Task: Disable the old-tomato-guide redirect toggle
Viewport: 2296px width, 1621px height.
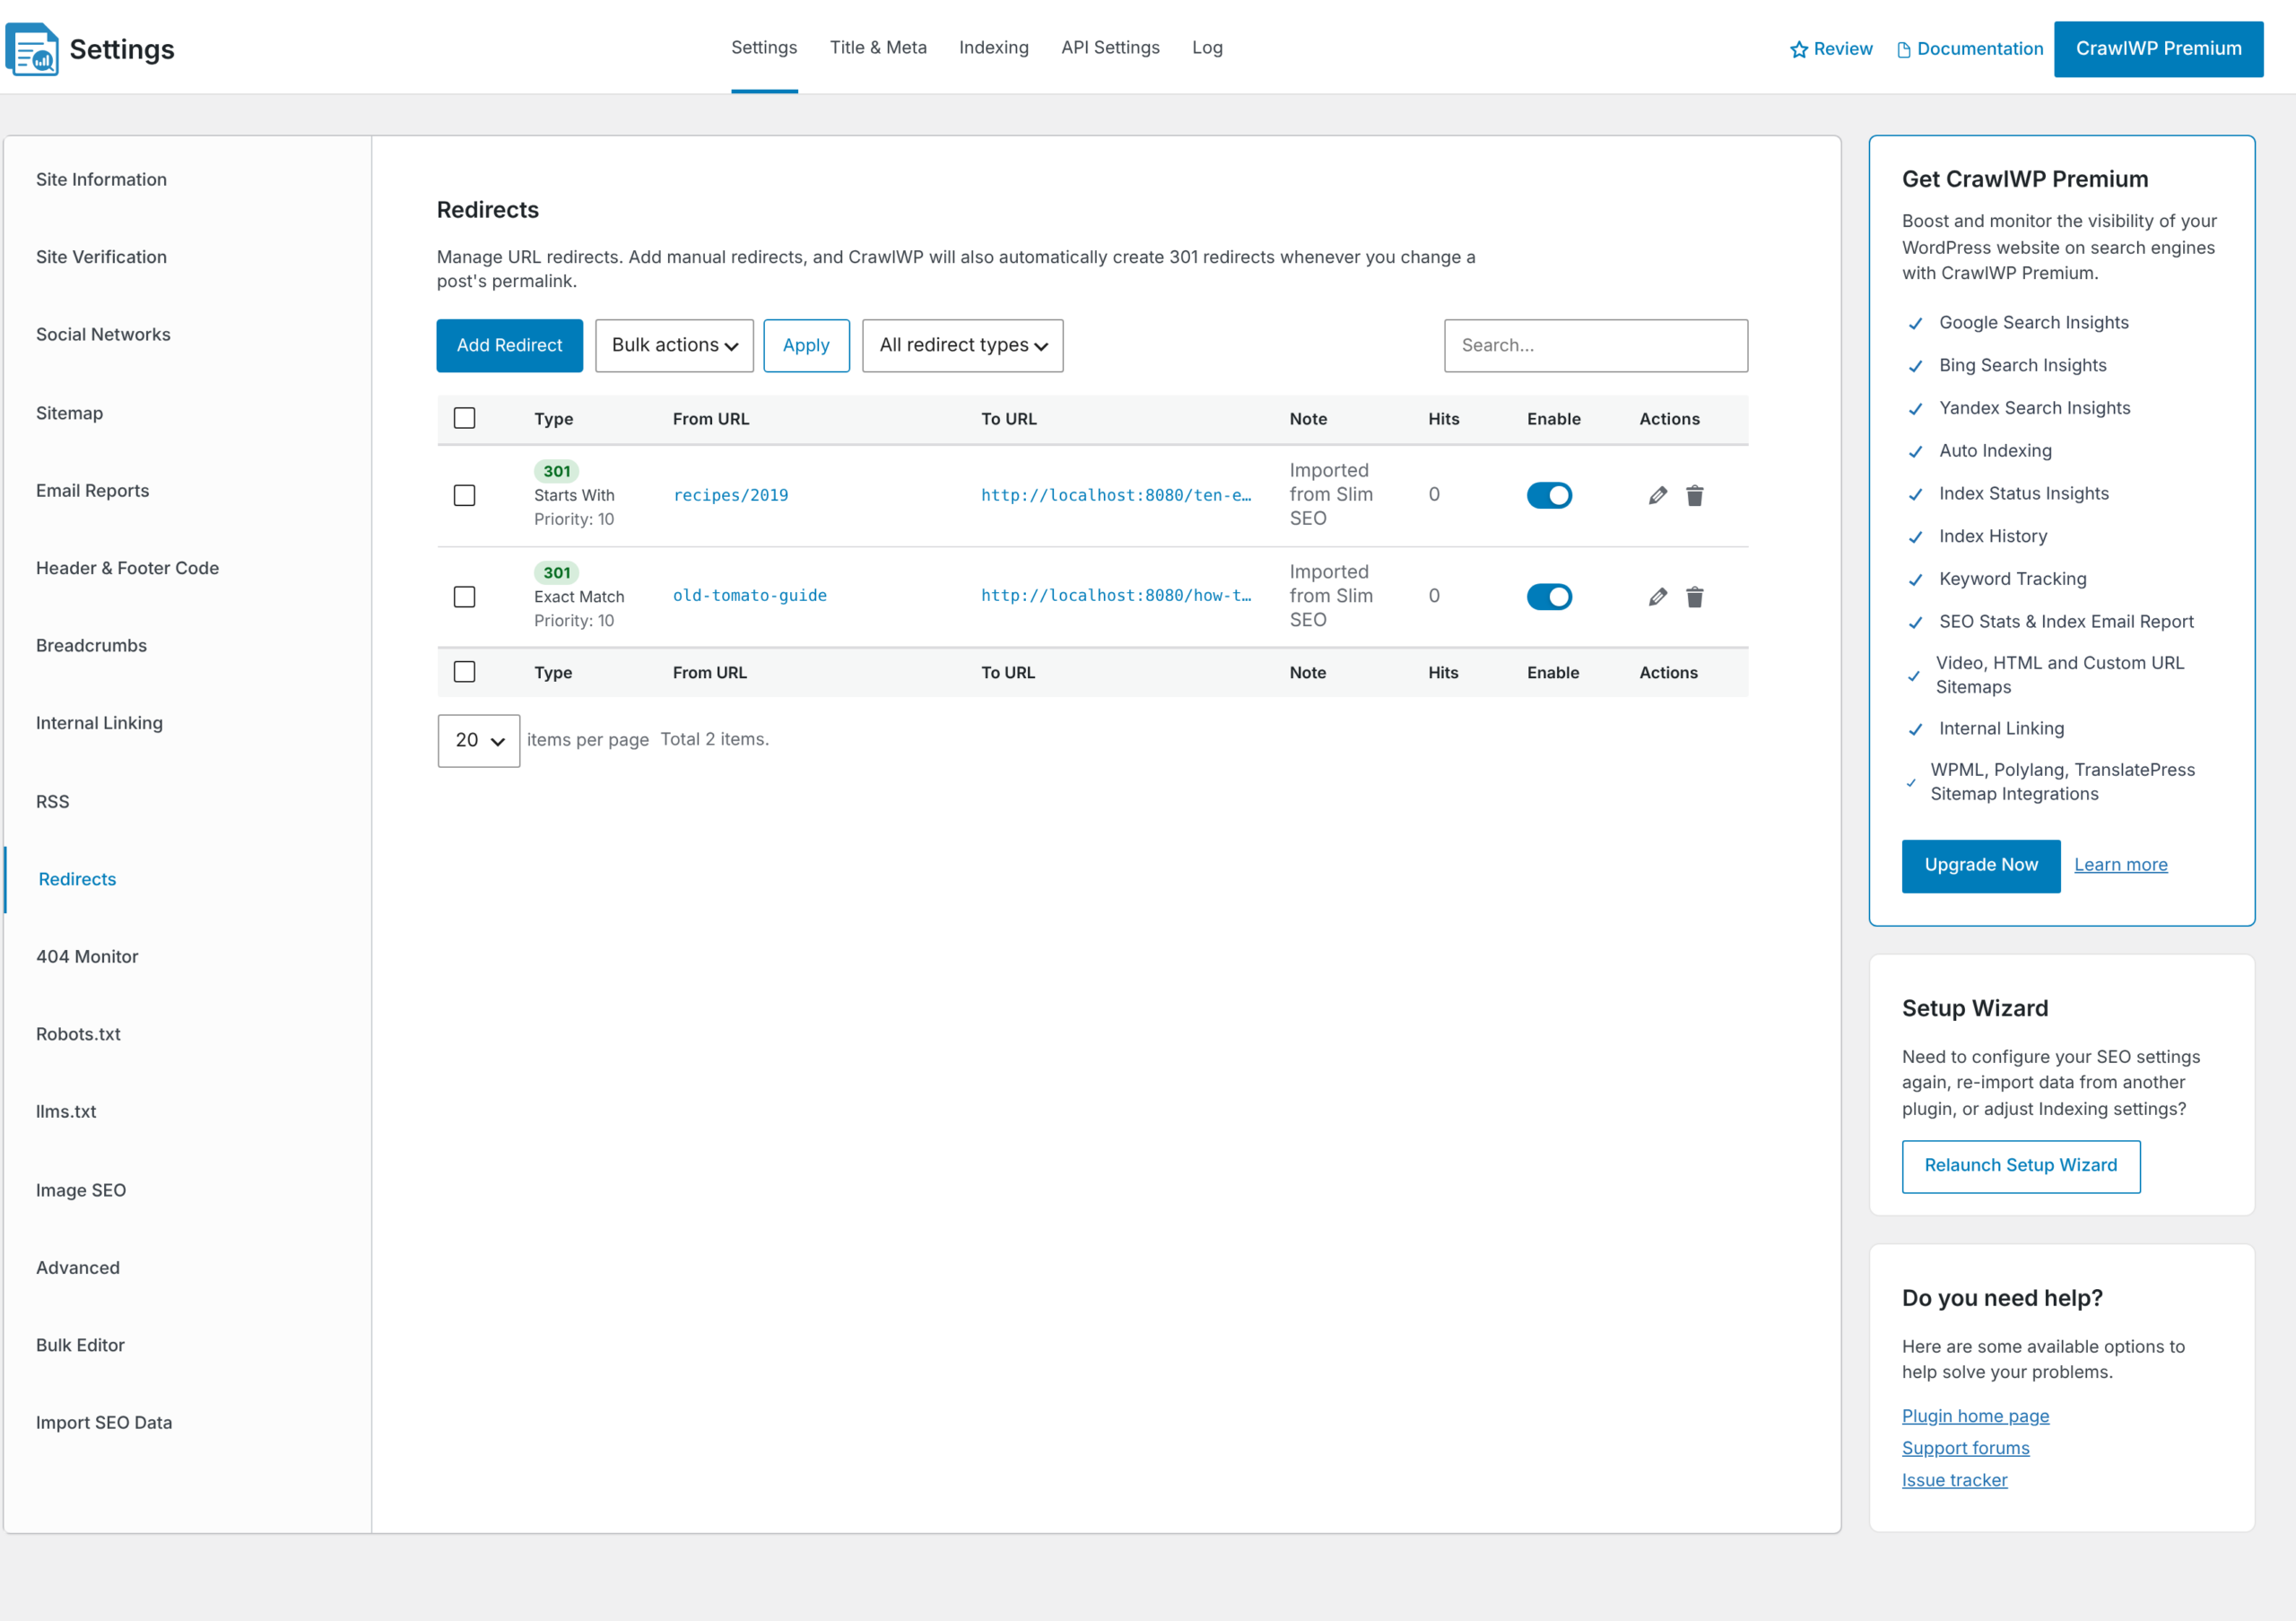Action: 1549,597
